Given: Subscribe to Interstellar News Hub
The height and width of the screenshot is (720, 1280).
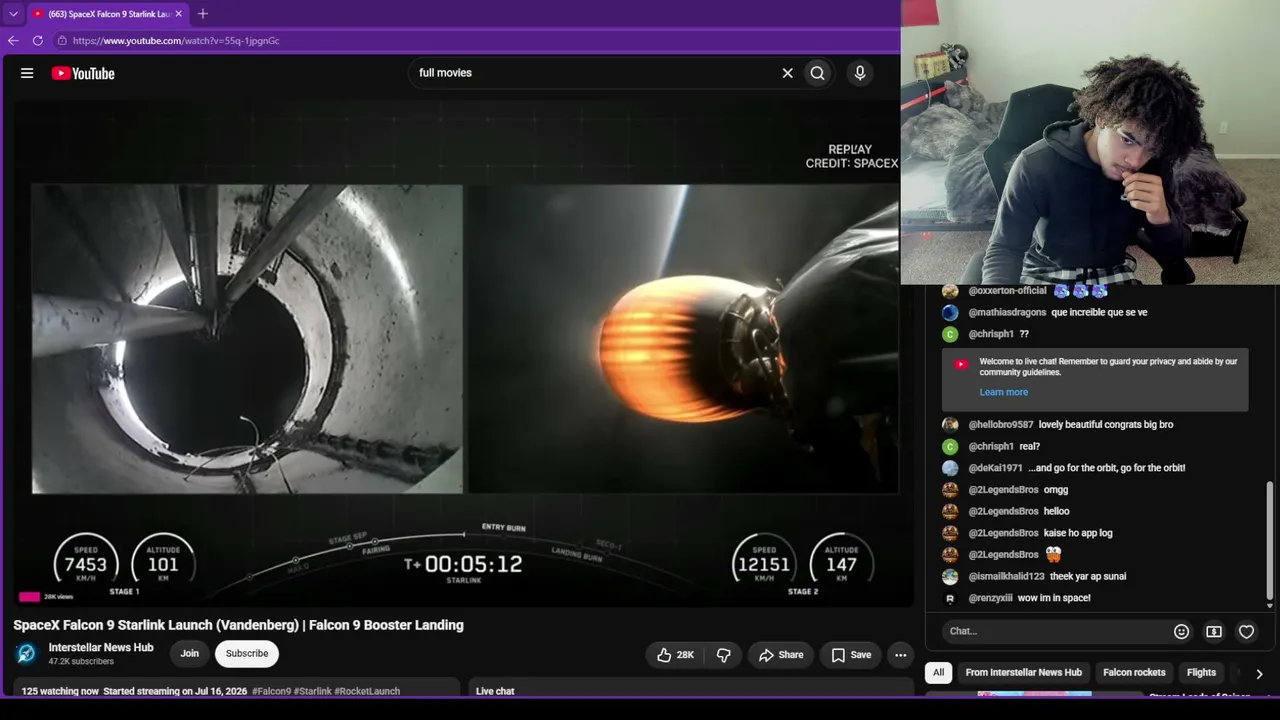Looking at the screenshot, I should pos(247,654).
